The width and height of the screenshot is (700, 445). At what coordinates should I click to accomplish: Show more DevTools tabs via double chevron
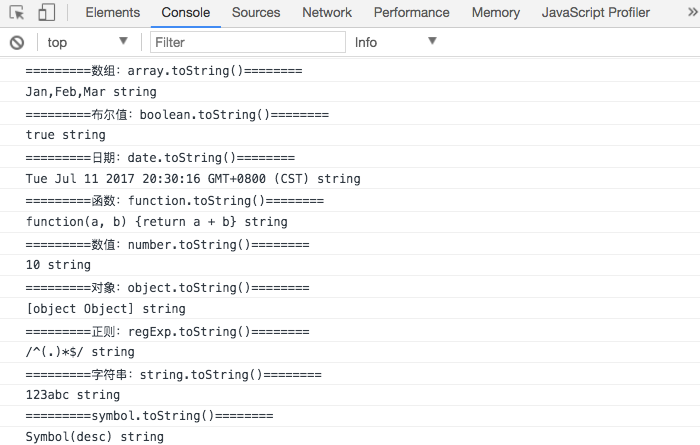point(693,12)
